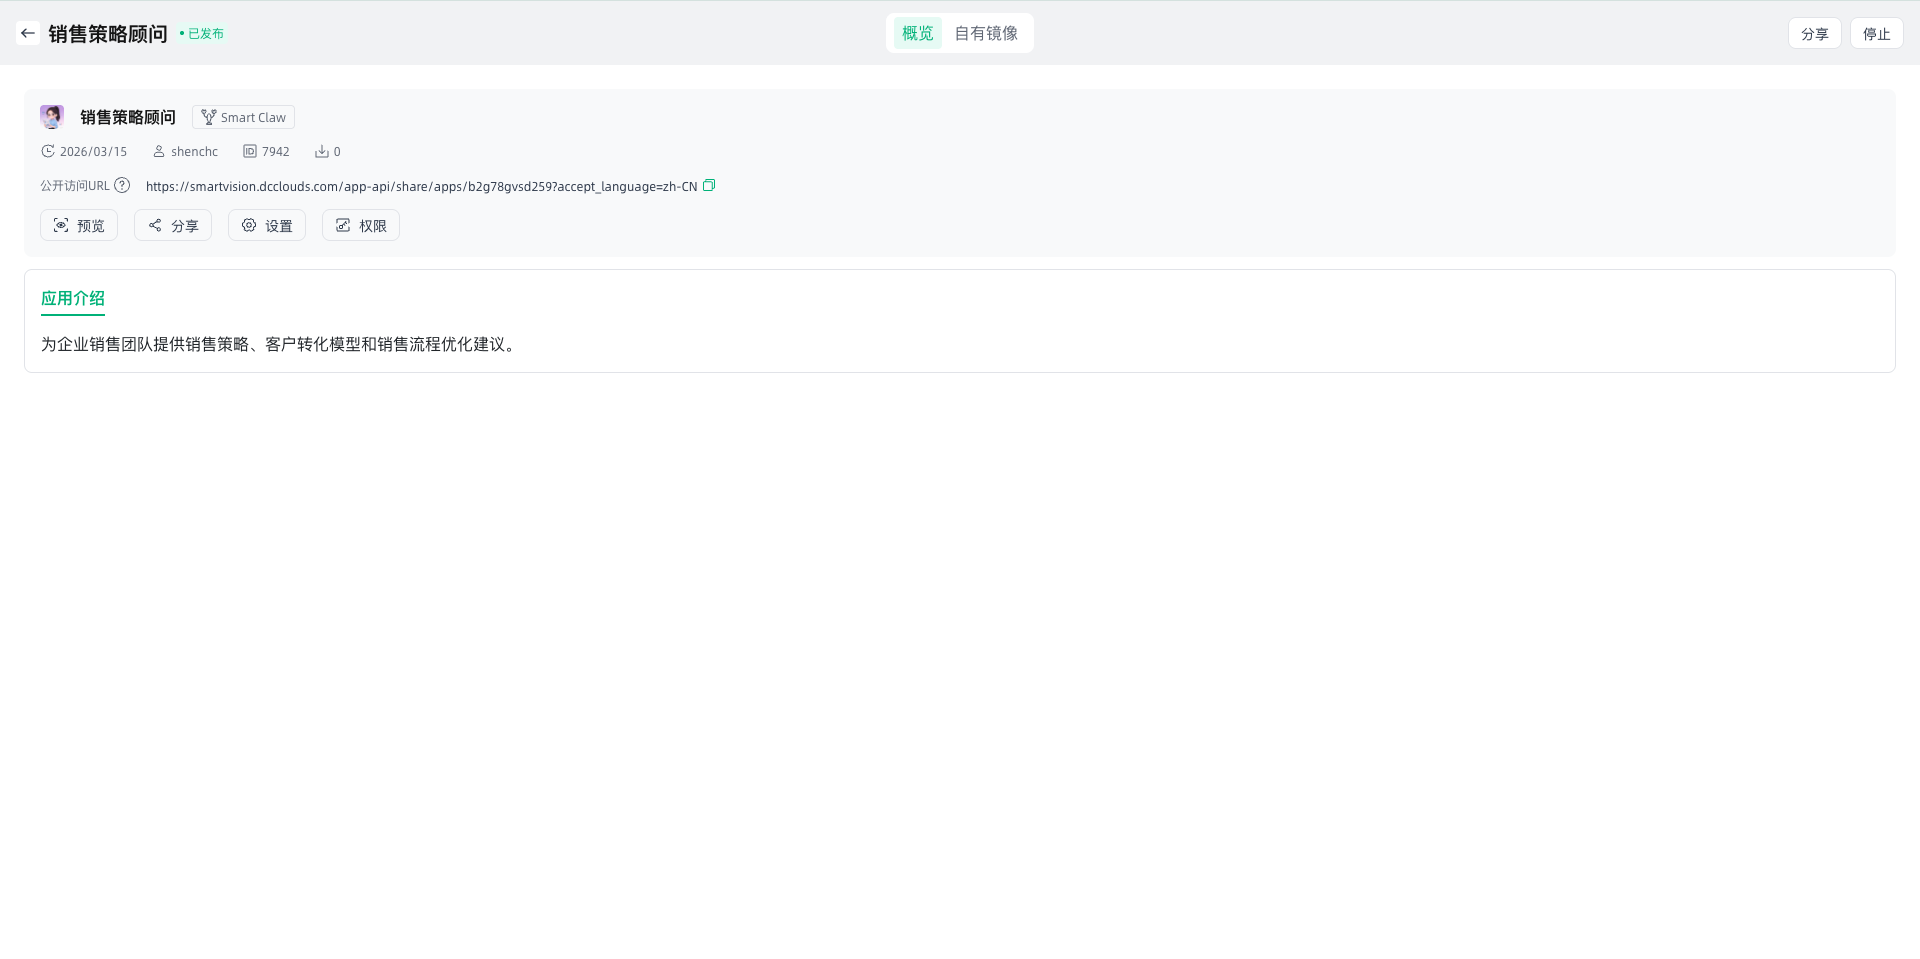Click 分享 button beside 预览

(173, 225)
